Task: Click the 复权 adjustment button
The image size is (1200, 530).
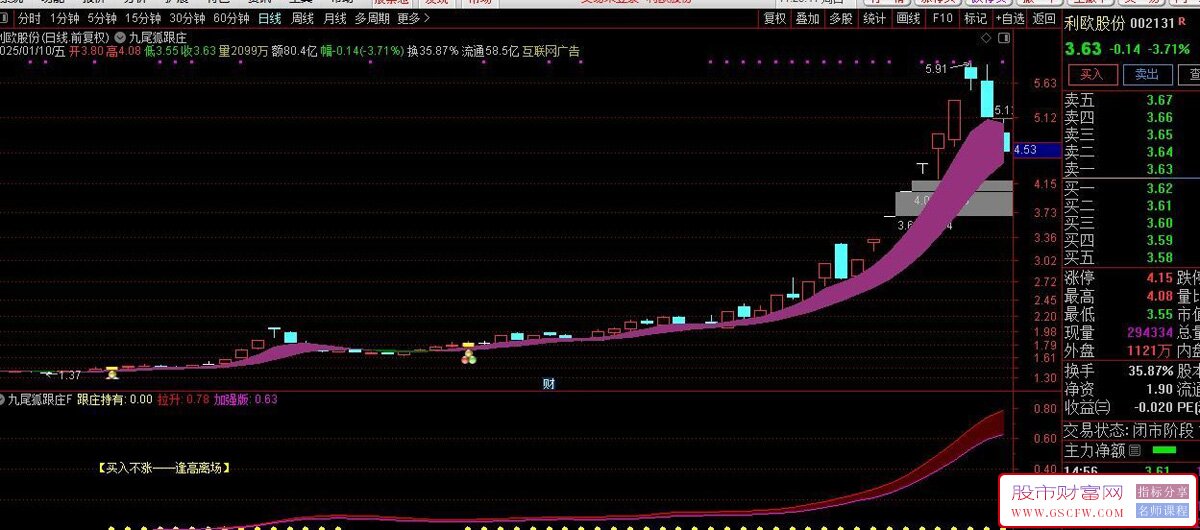Action: click(775, 18)
